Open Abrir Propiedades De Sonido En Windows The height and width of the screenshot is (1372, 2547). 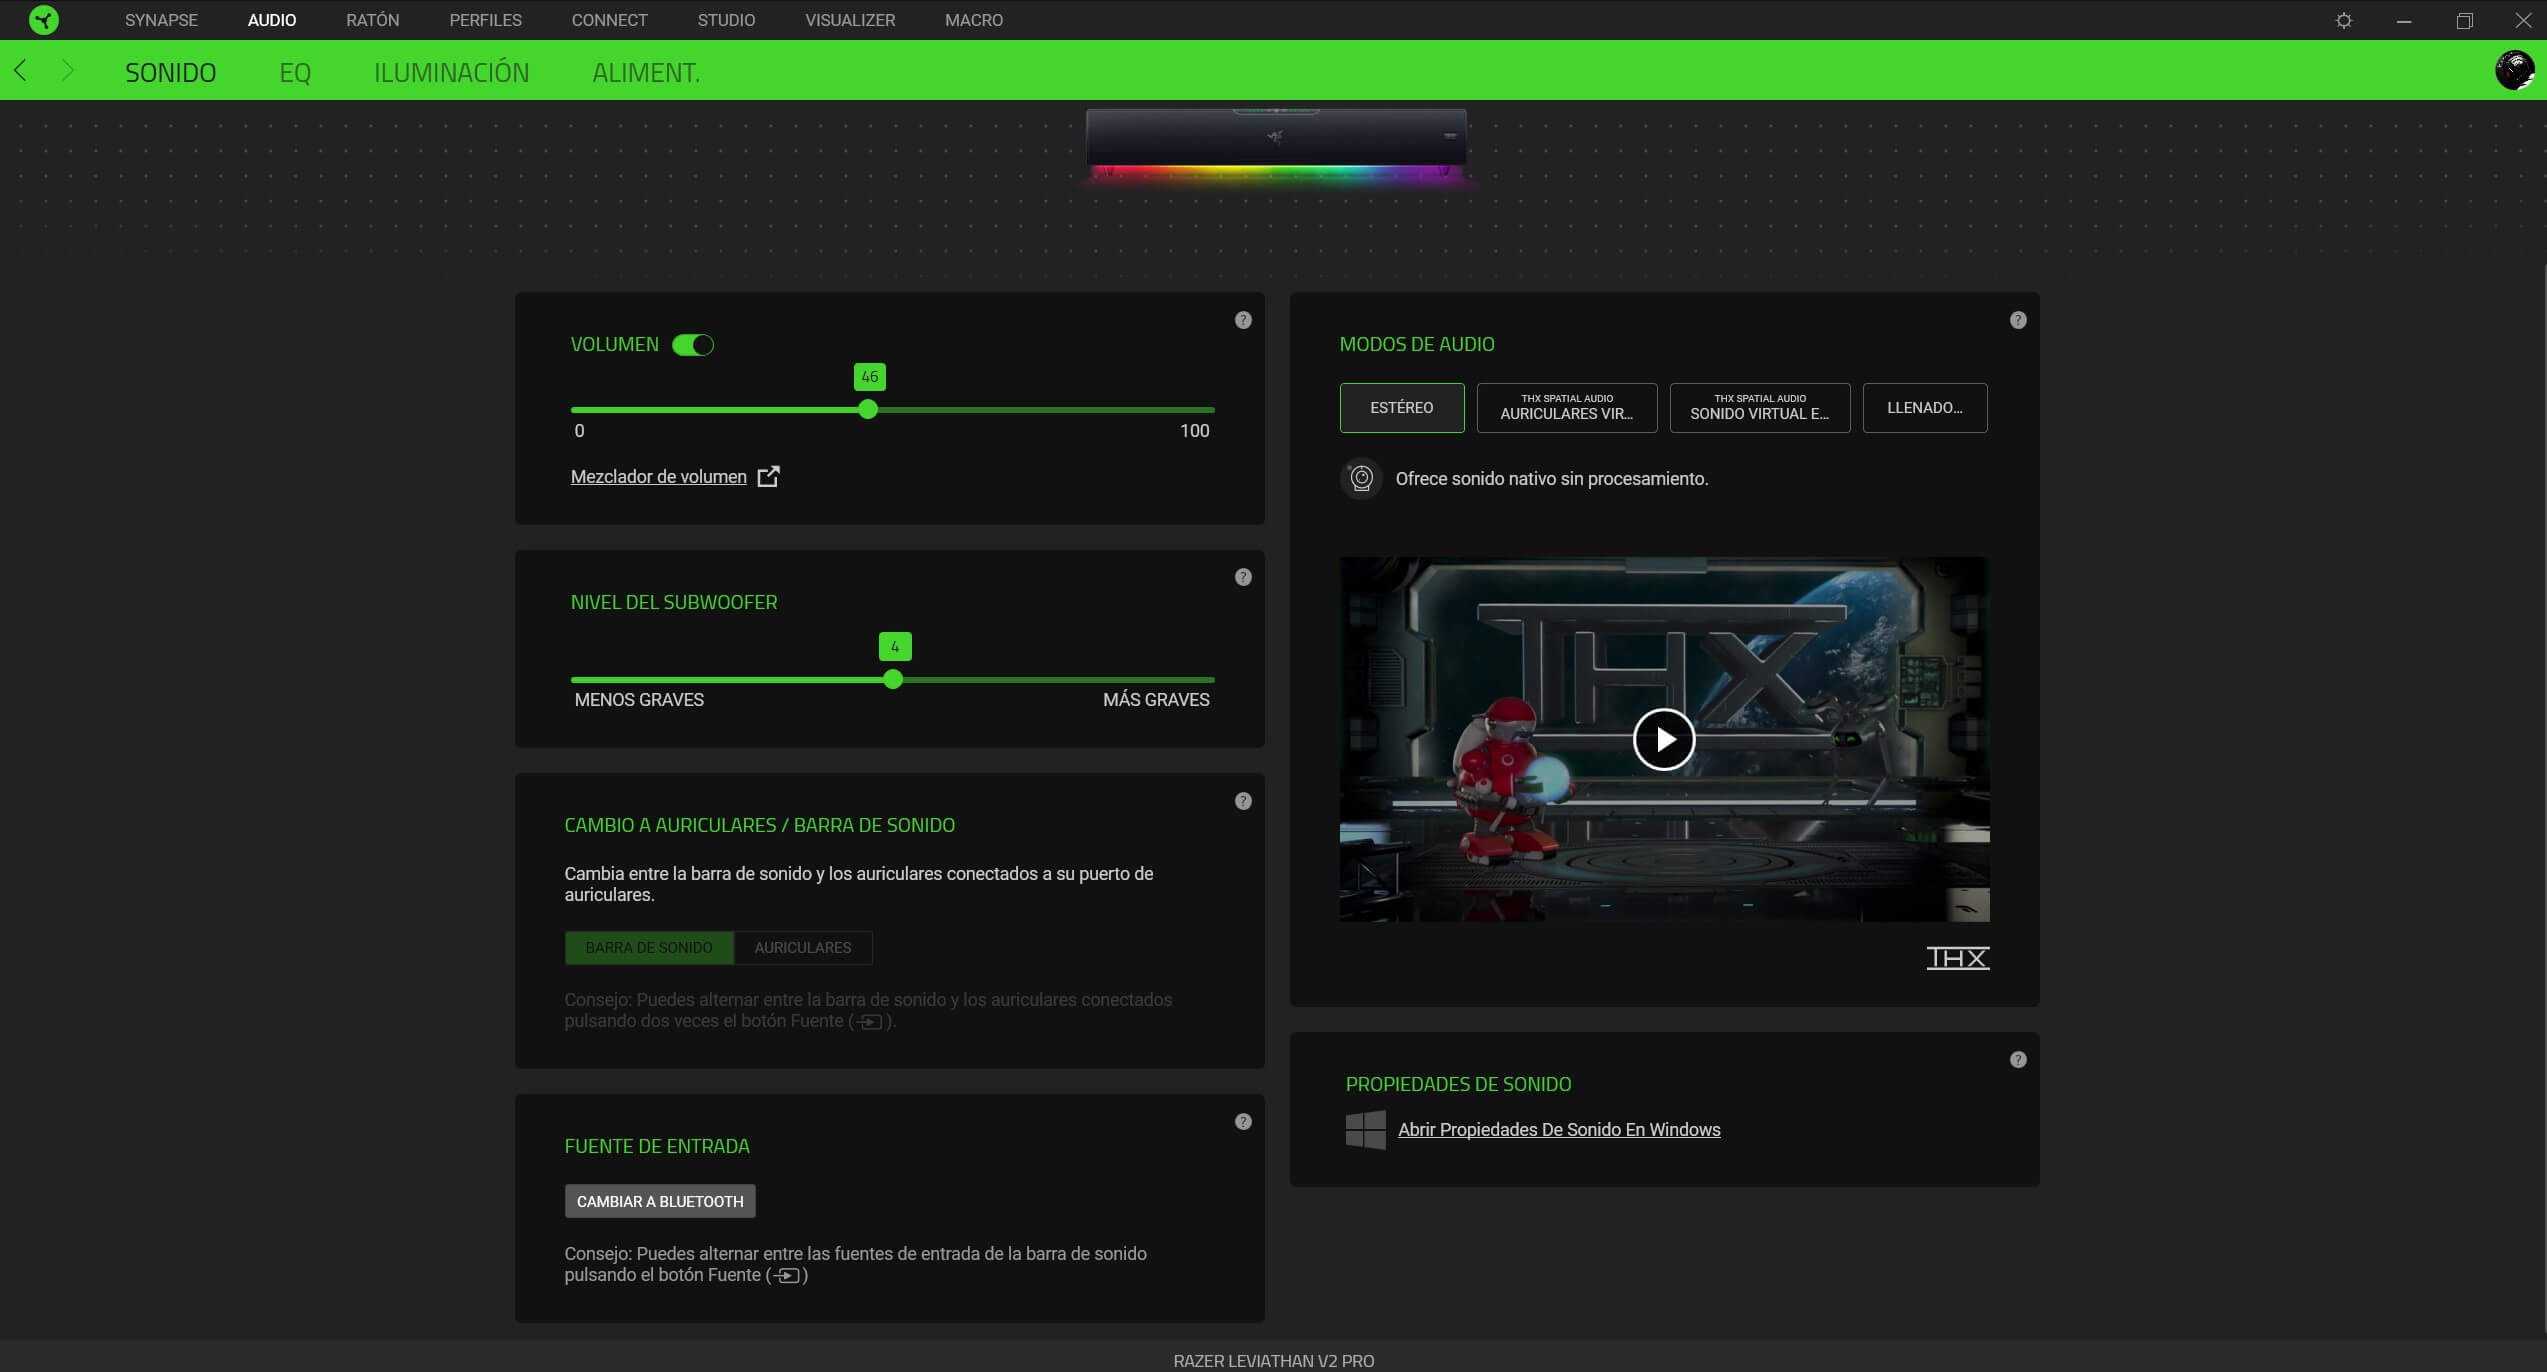coord(1559,1130)
